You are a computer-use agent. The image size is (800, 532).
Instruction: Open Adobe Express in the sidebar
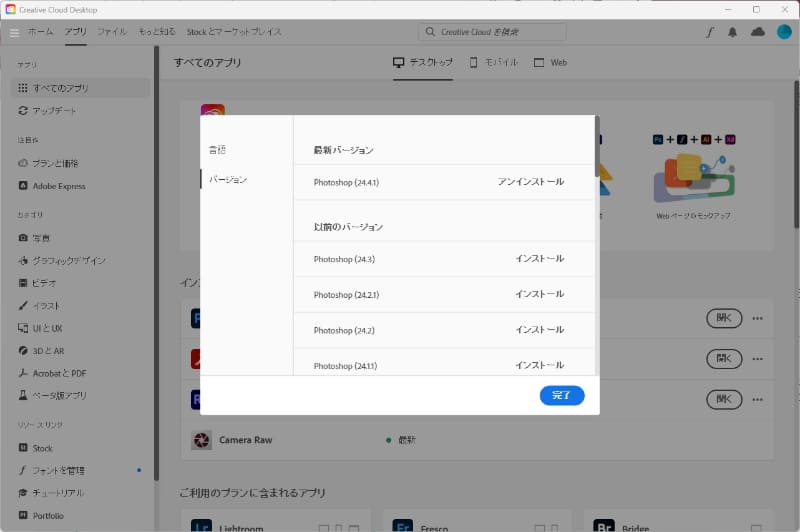coord(52,186)
